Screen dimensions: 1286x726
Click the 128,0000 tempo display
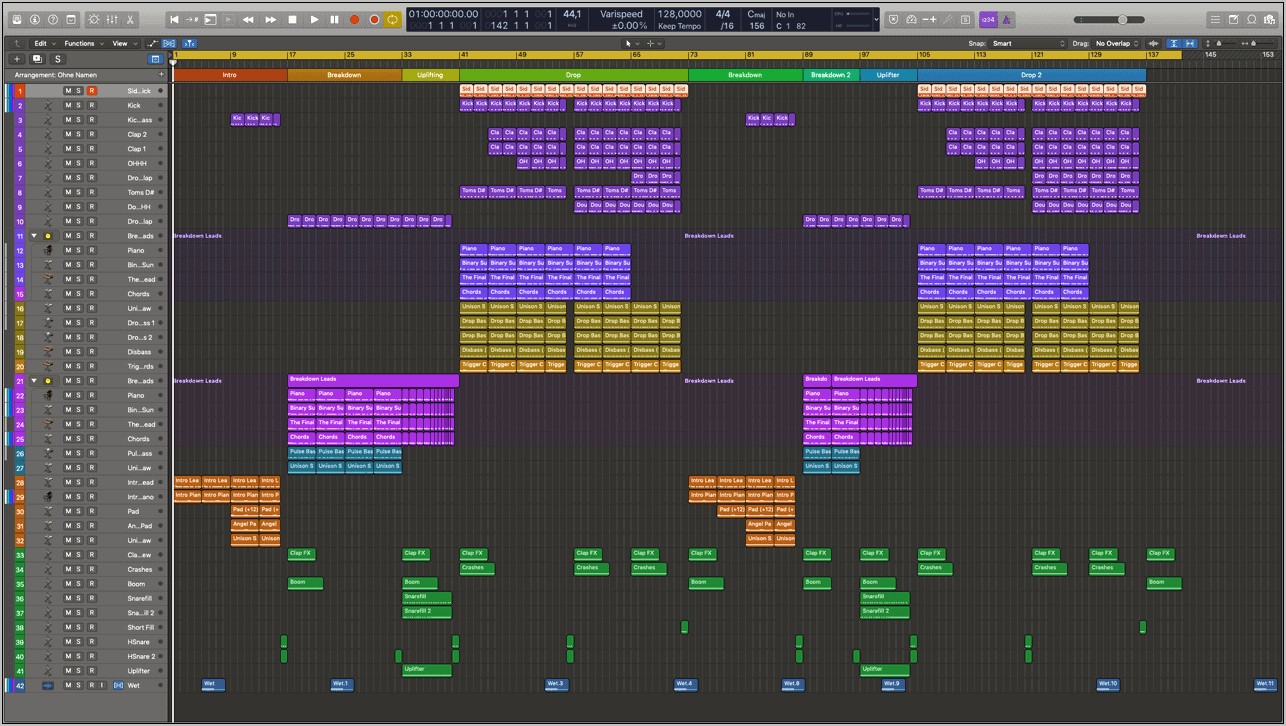tap(680, 14)
